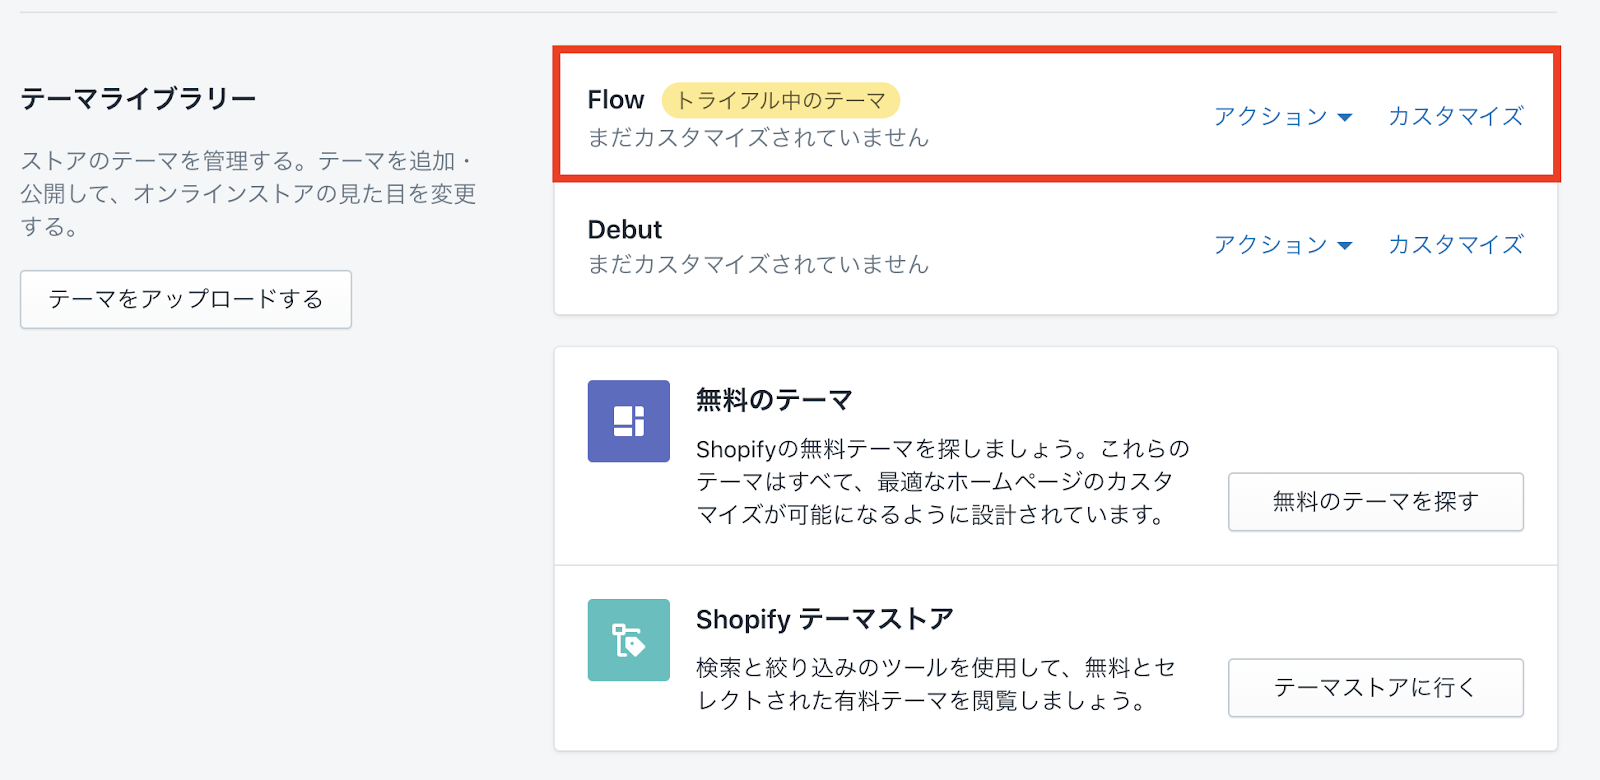This screenshot has height=780, width=1600.
Task: Open the アクション dropdown for Debut theme
Action: click(1282, 245)
